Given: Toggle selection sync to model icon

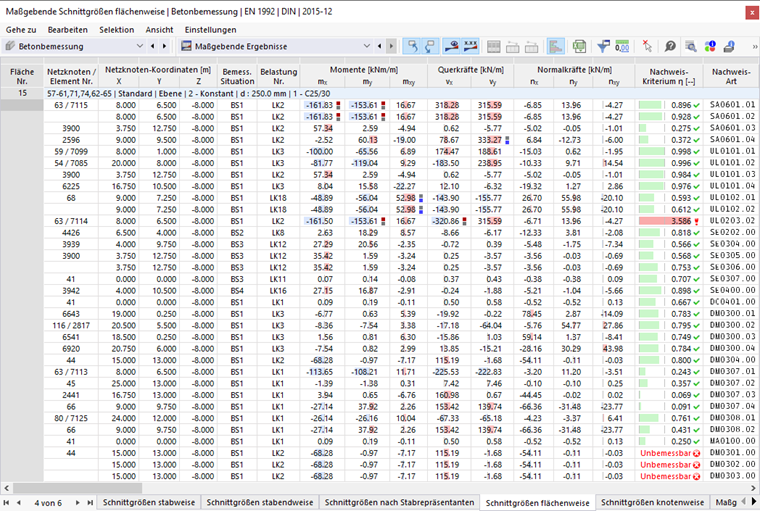Looking at the screenshot, I should (412, 47).
